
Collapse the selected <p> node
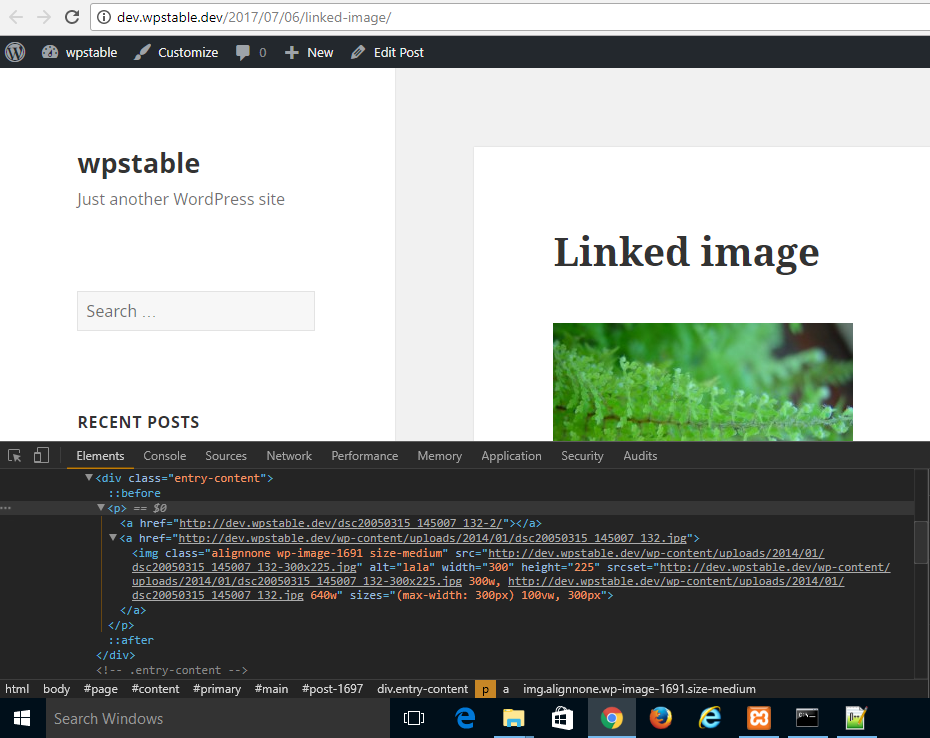[x=101, y=508]
